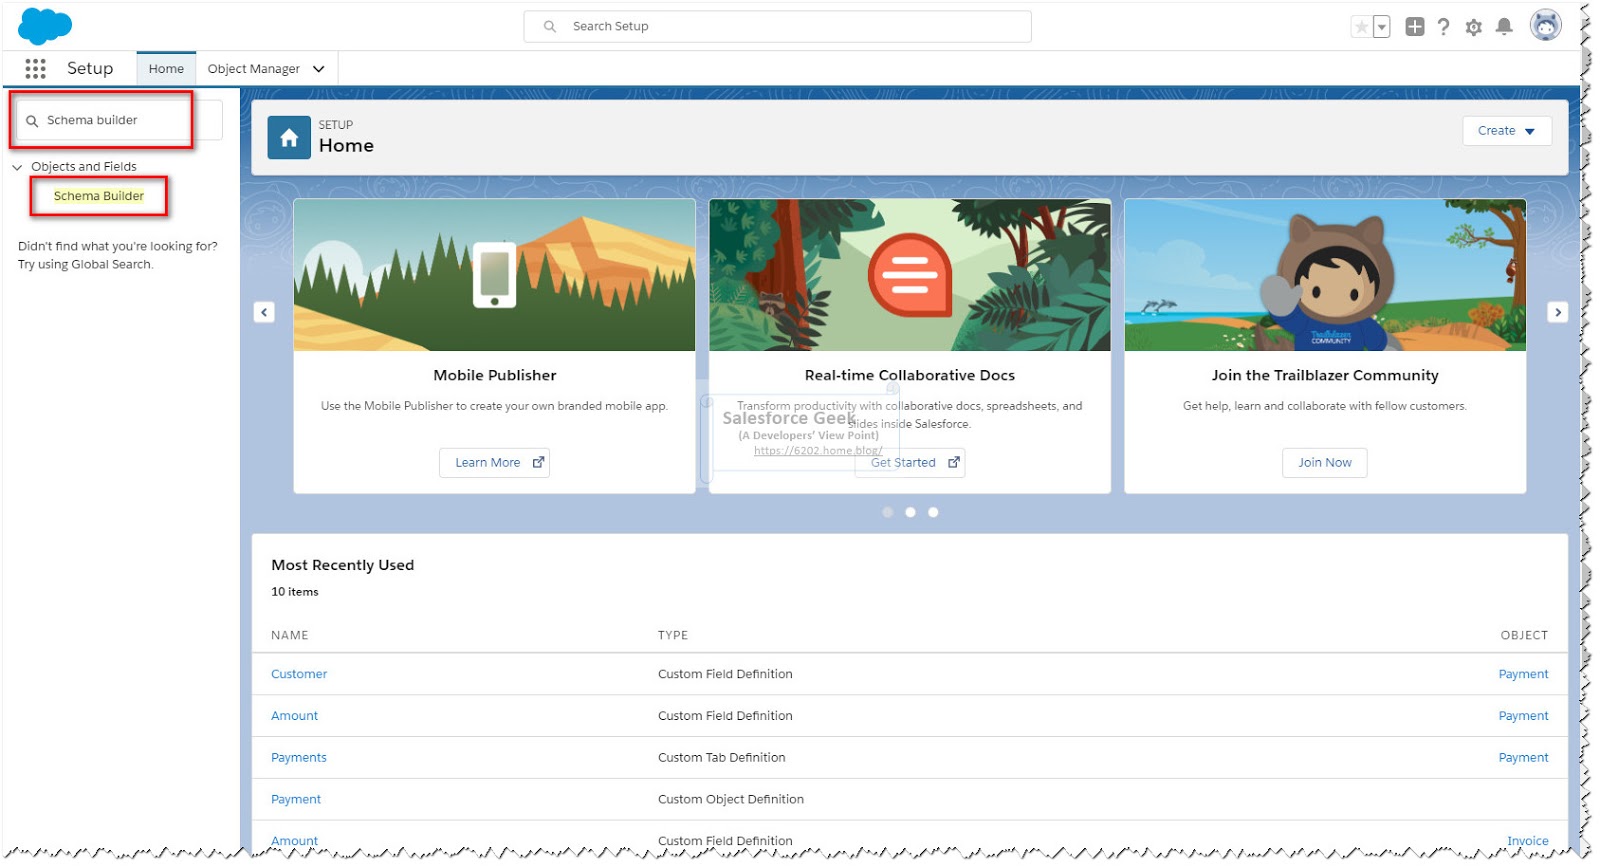Open the Global Actions plus icon
Viewport: 1600px width, 867px height.
(1414, 27)
